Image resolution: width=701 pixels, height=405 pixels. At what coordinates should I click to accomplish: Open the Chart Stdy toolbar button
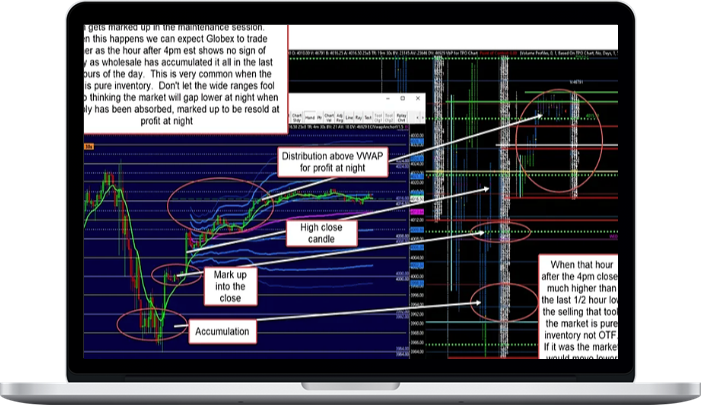pos(296,117)
